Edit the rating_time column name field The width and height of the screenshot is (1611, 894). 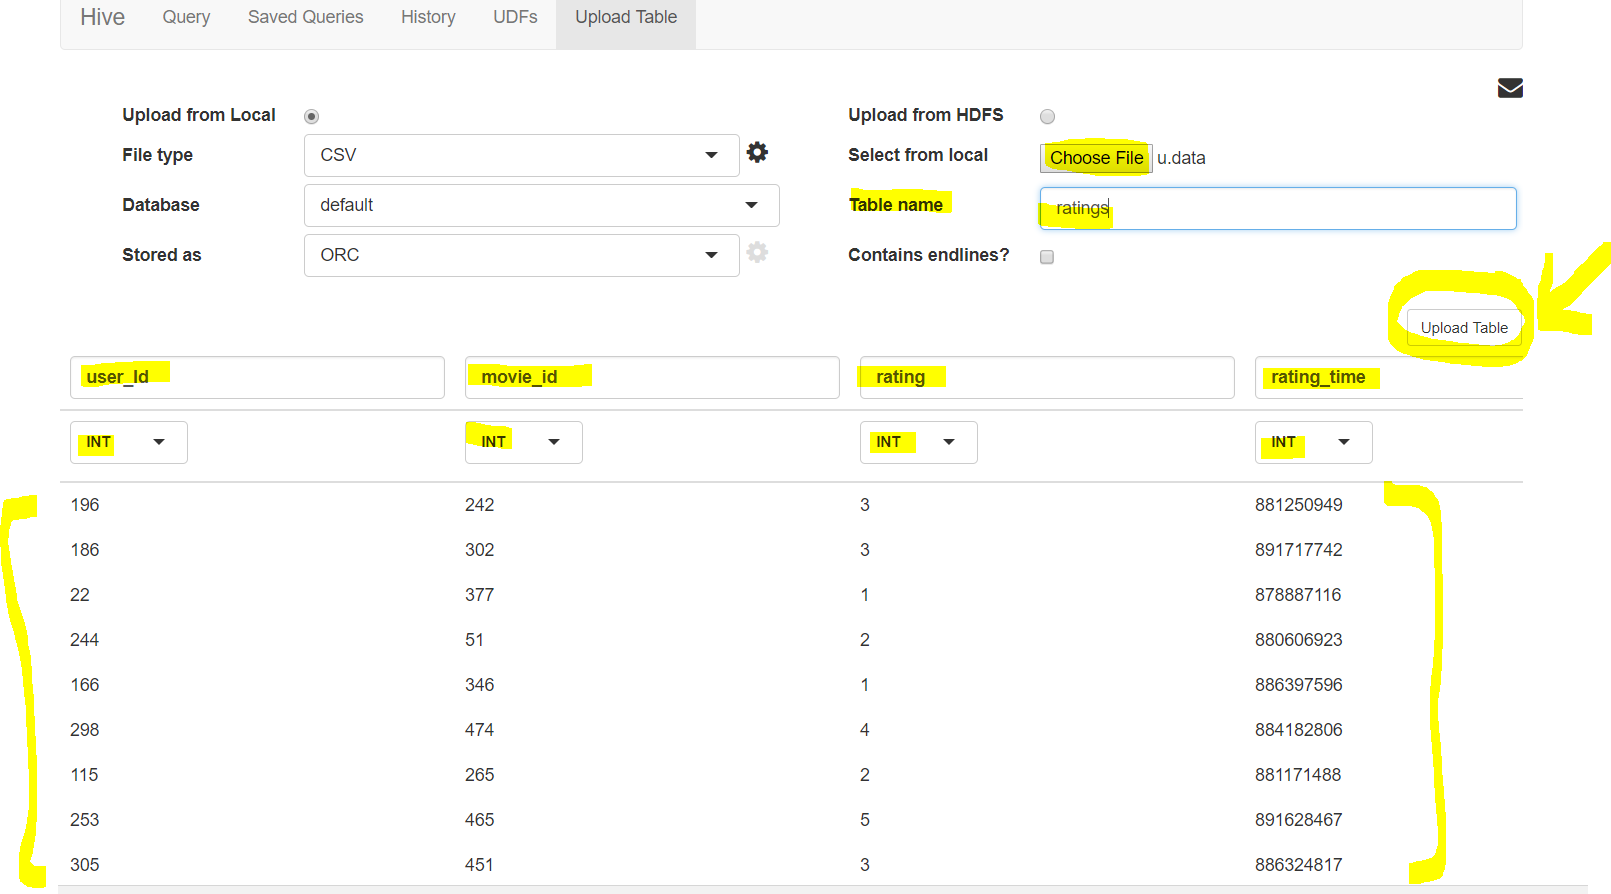pyautogui.click(x=1389, y=377)
